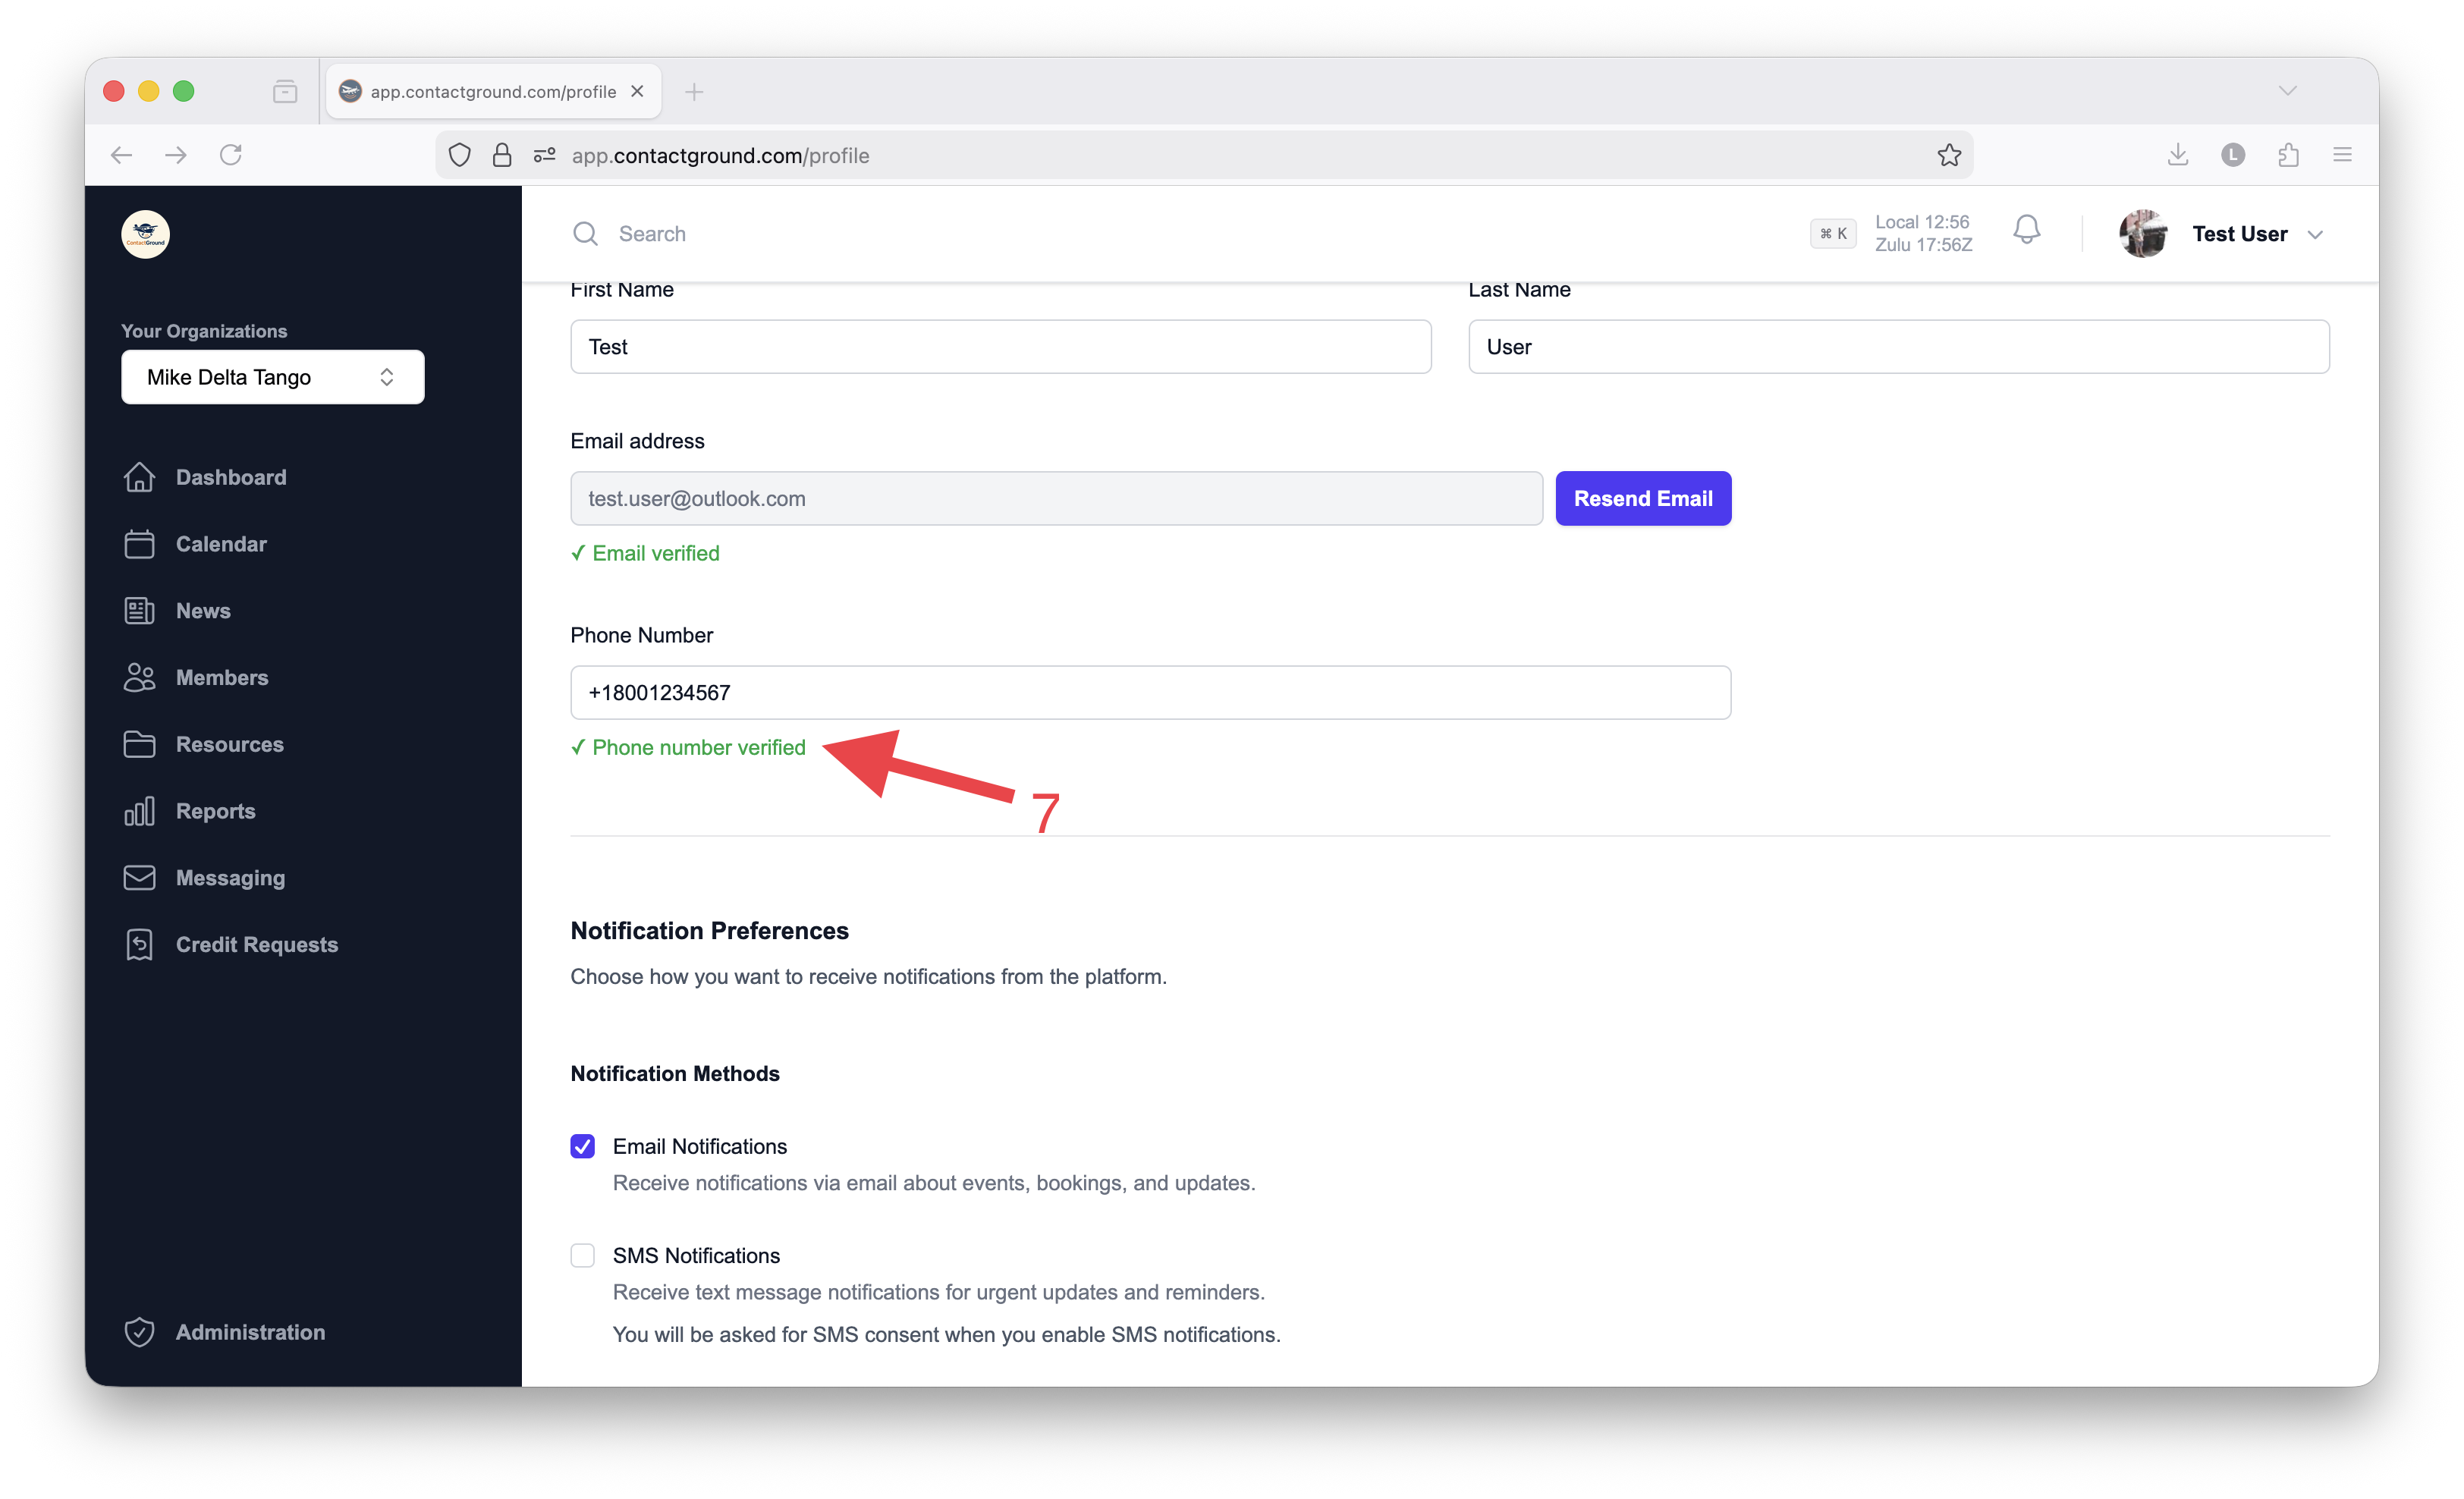Expand browser tab list chevron

(2287, 91)
